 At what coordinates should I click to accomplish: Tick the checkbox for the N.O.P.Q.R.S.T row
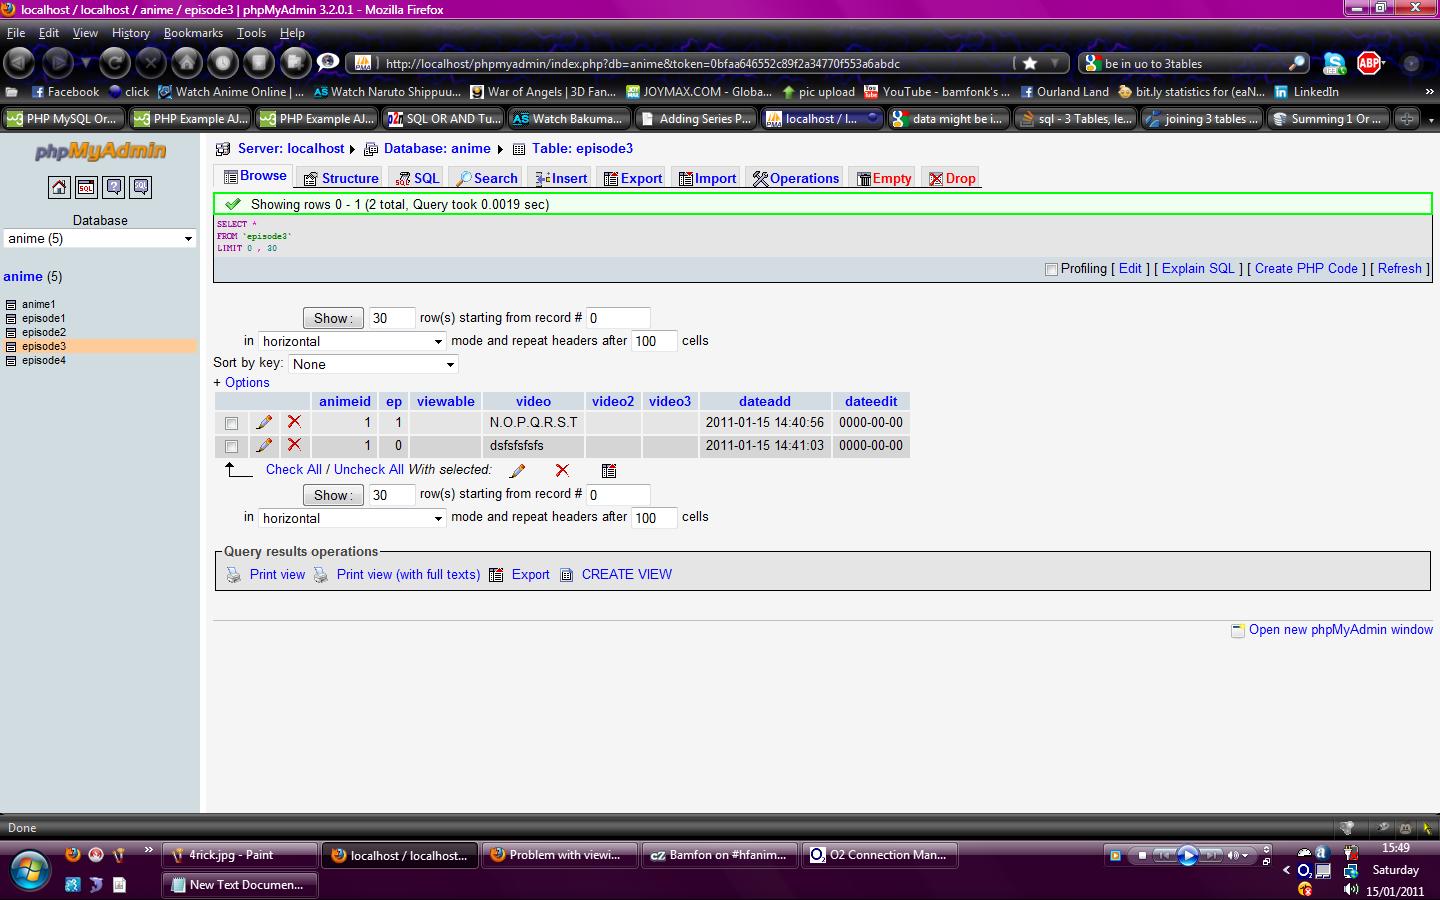point(232,423)
